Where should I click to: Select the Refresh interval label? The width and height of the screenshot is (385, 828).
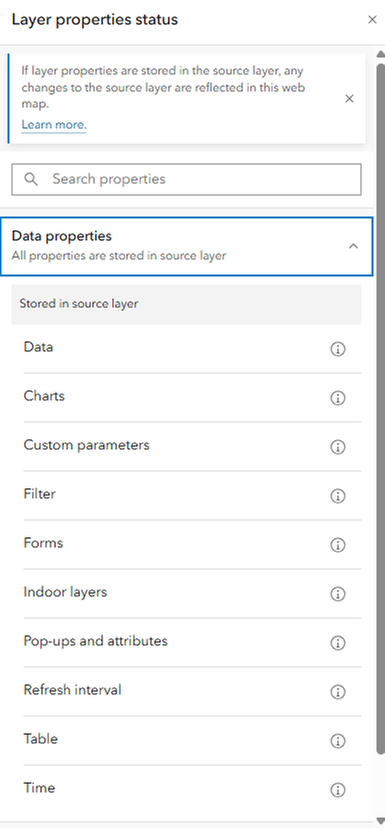(x=72, y=690)
